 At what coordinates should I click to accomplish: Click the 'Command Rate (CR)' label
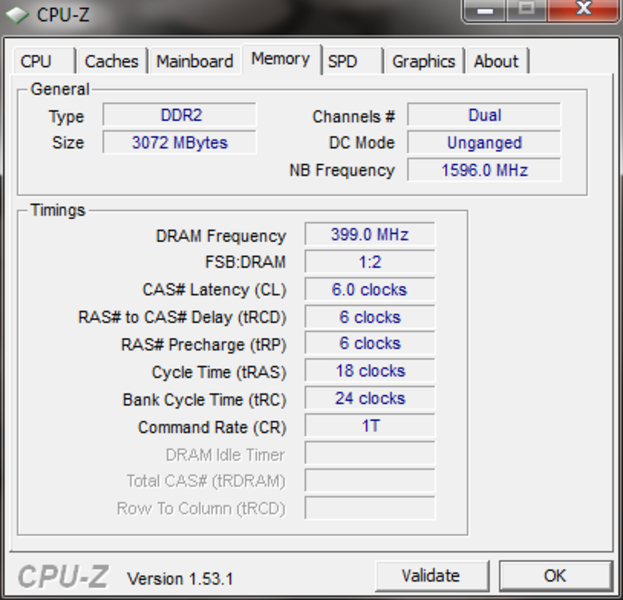[212, 428]
